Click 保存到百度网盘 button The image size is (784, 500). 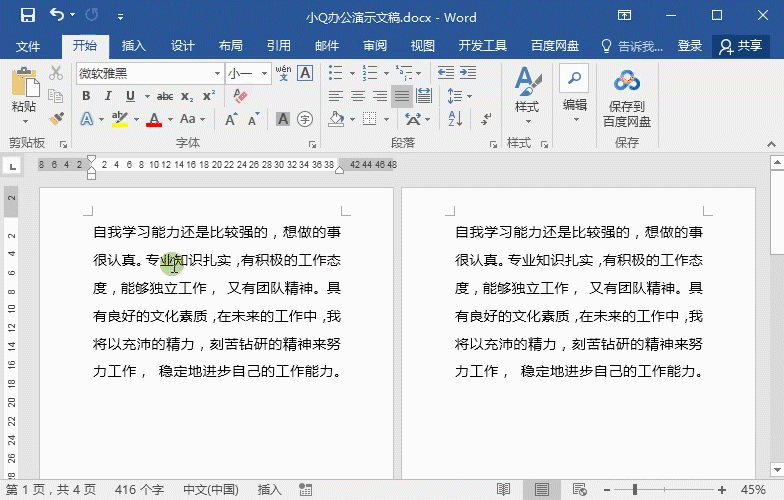click(627, 98)
